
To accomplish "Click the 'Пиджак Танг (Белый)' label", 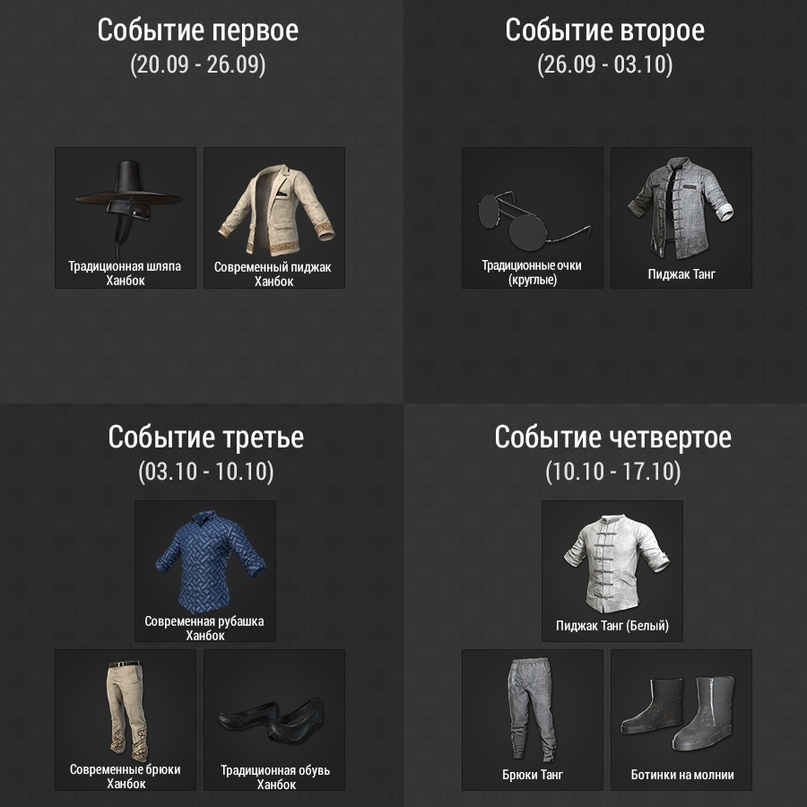I will 612,626.
